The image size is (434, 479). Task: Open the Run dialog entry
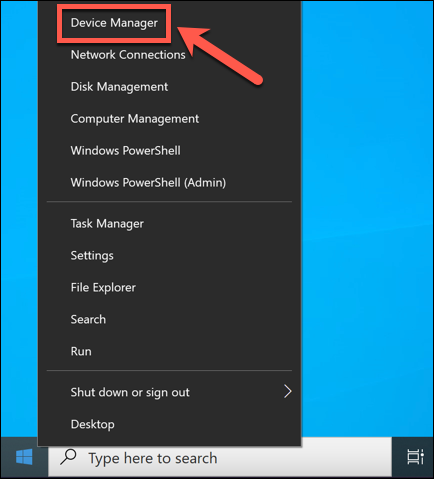(81, 351)
